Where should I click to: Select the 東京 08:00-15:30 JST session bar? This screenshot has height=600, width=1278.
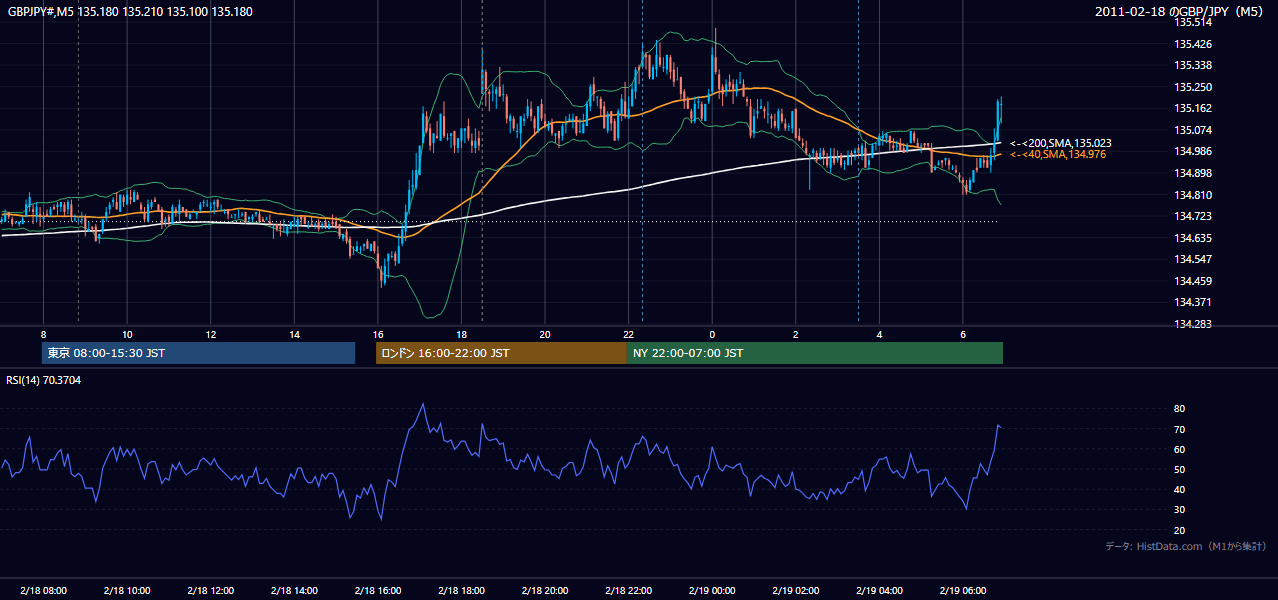198,353
